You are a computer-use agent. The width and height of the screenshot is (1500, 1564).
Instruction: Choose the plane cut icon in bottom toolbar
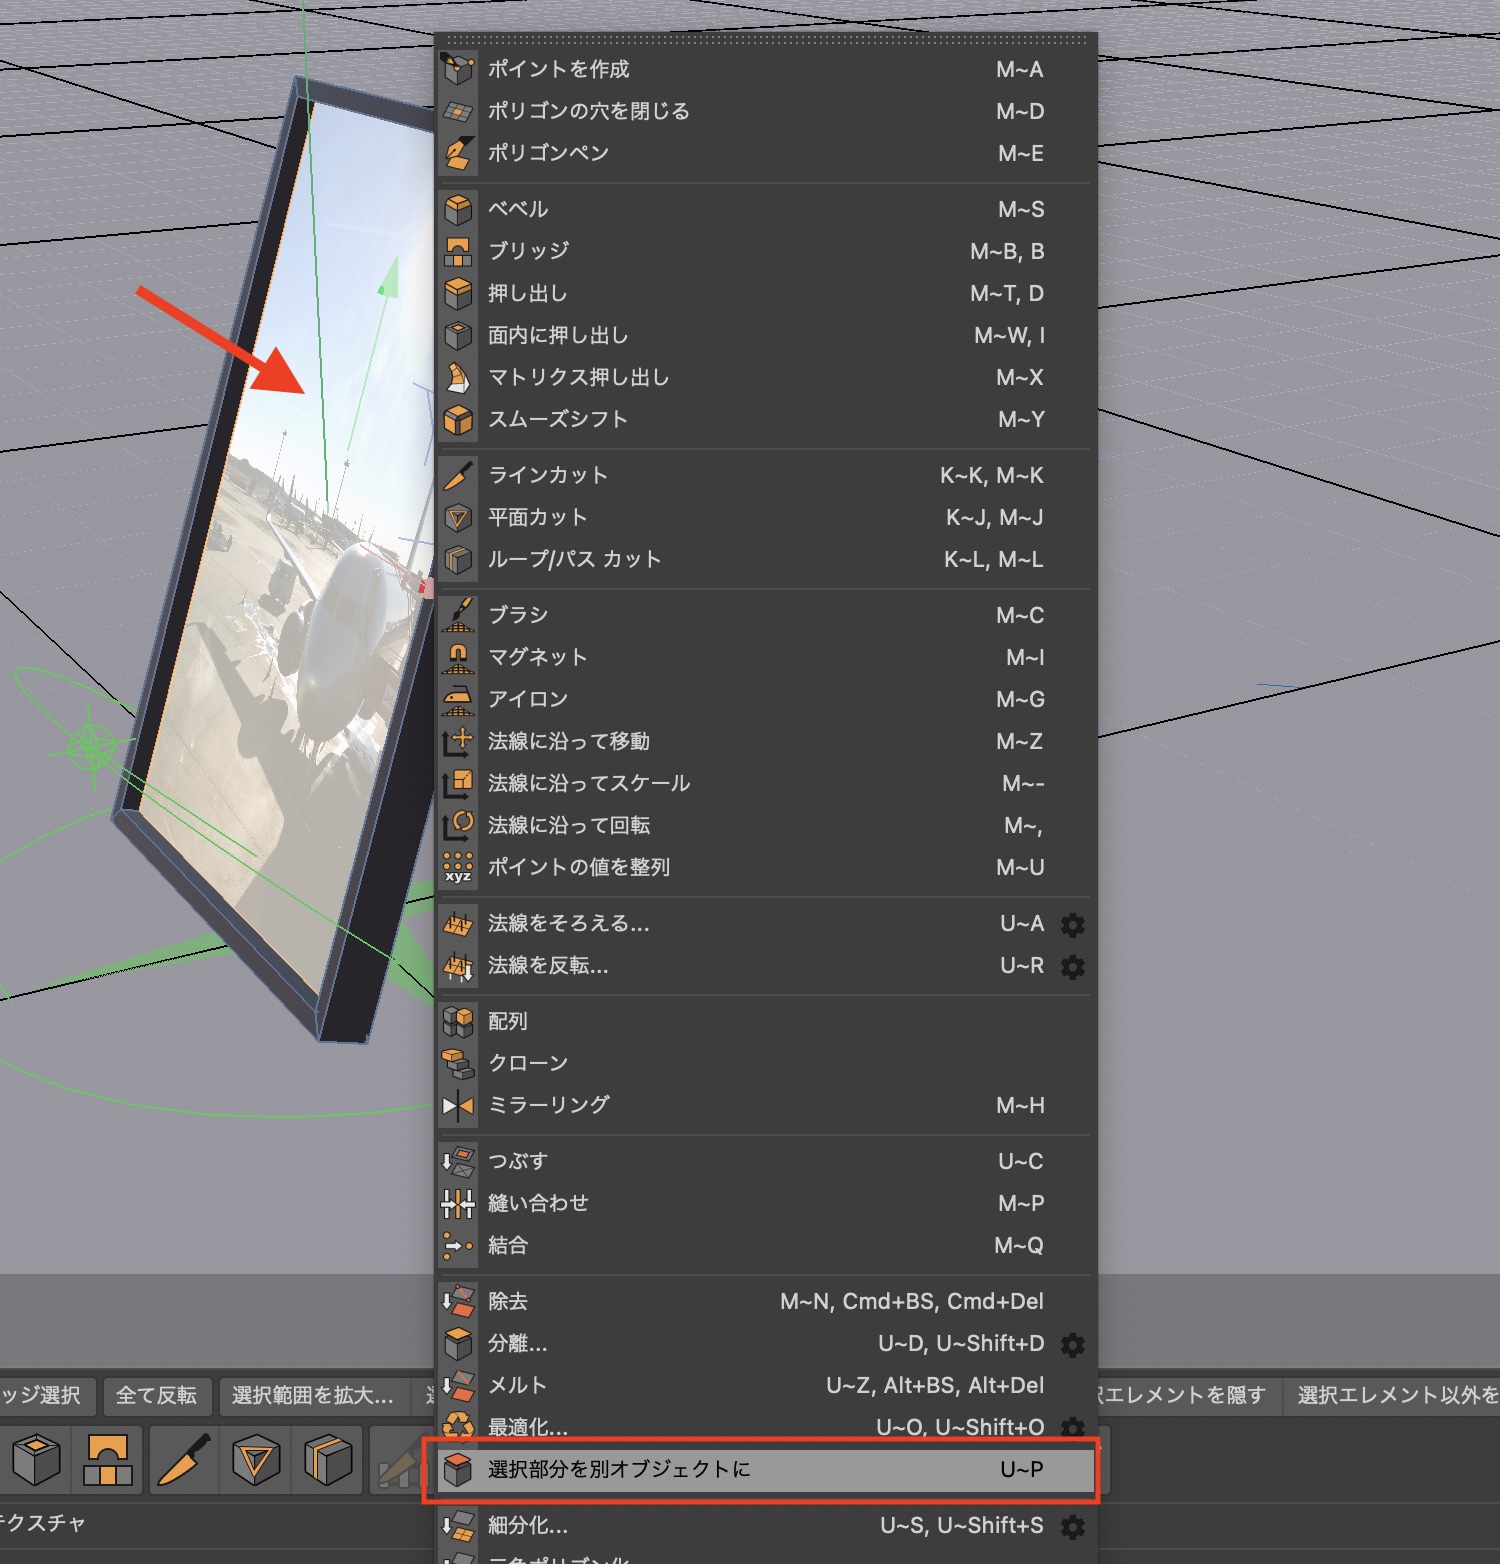[x=256, y=1461]
